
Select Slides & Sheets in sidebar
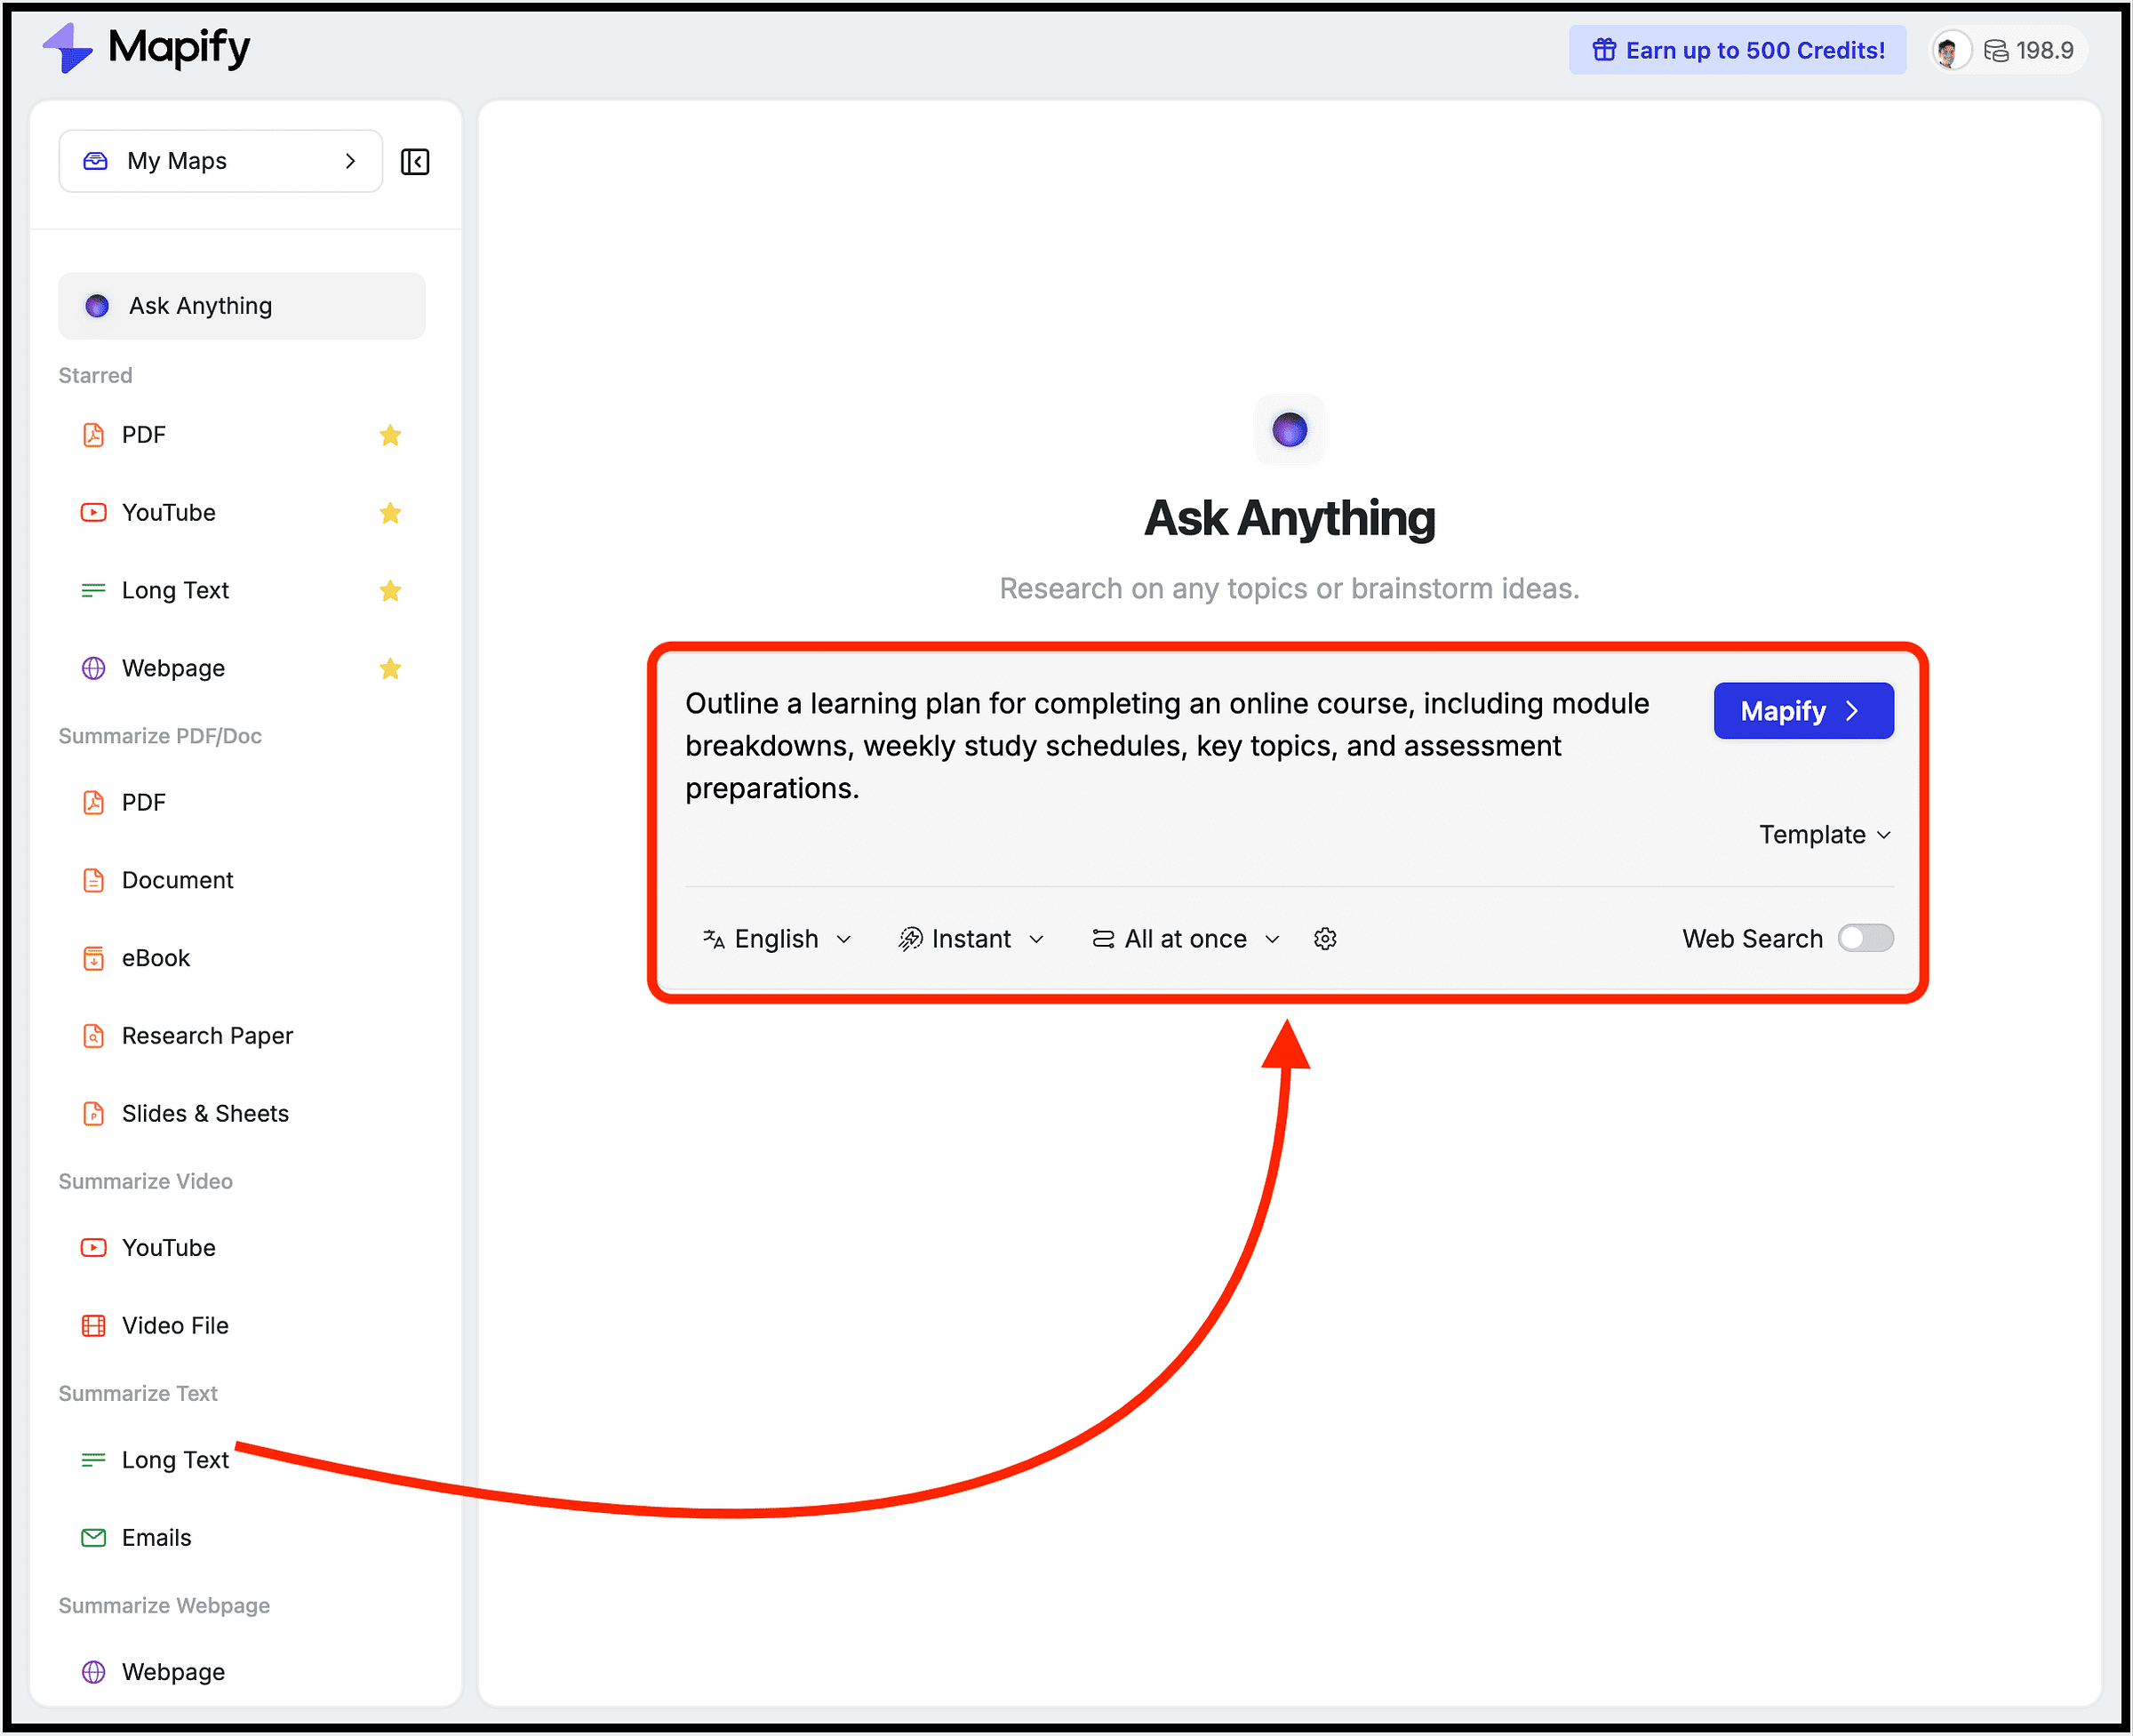tap(205, 1114)
